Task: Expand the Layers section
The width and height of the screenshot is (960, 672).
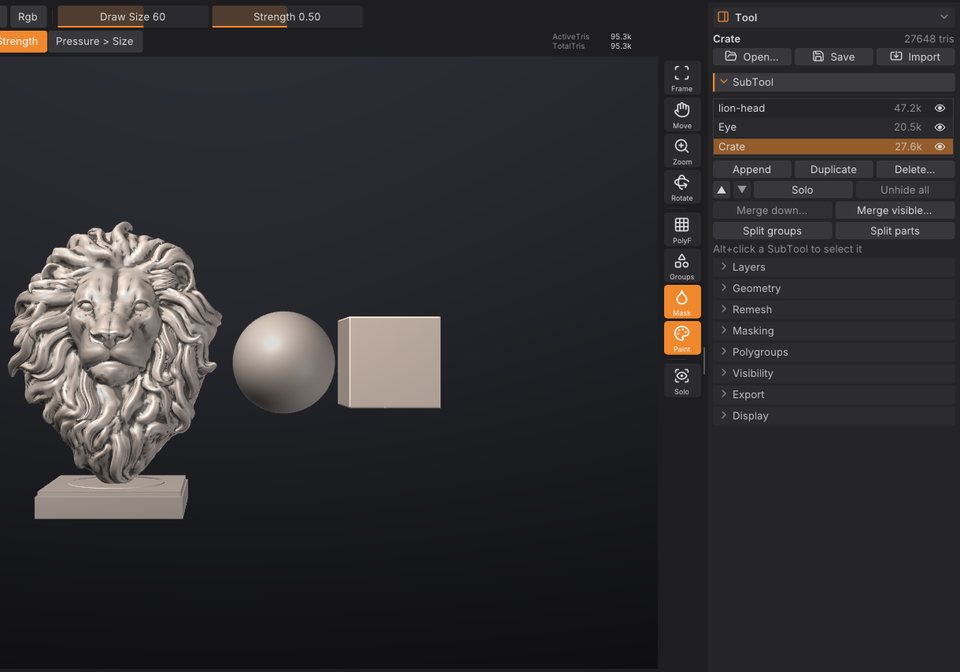Action: [833, 267]
